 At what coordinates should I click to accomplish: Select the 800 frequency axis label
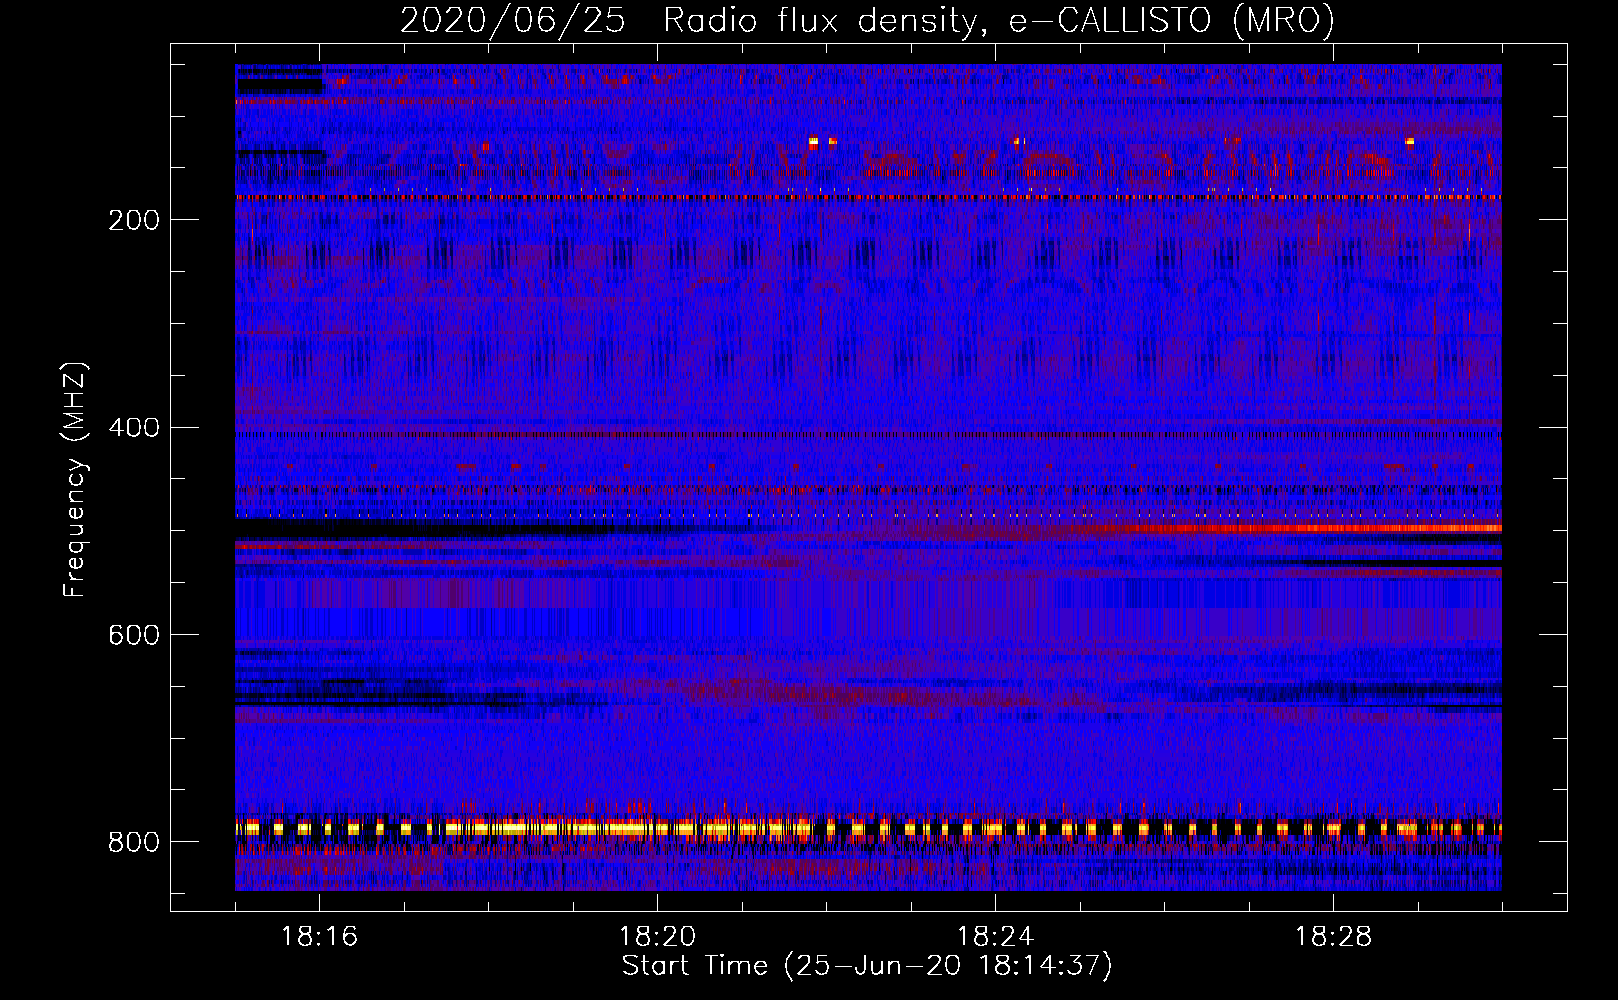click(134, 843)
